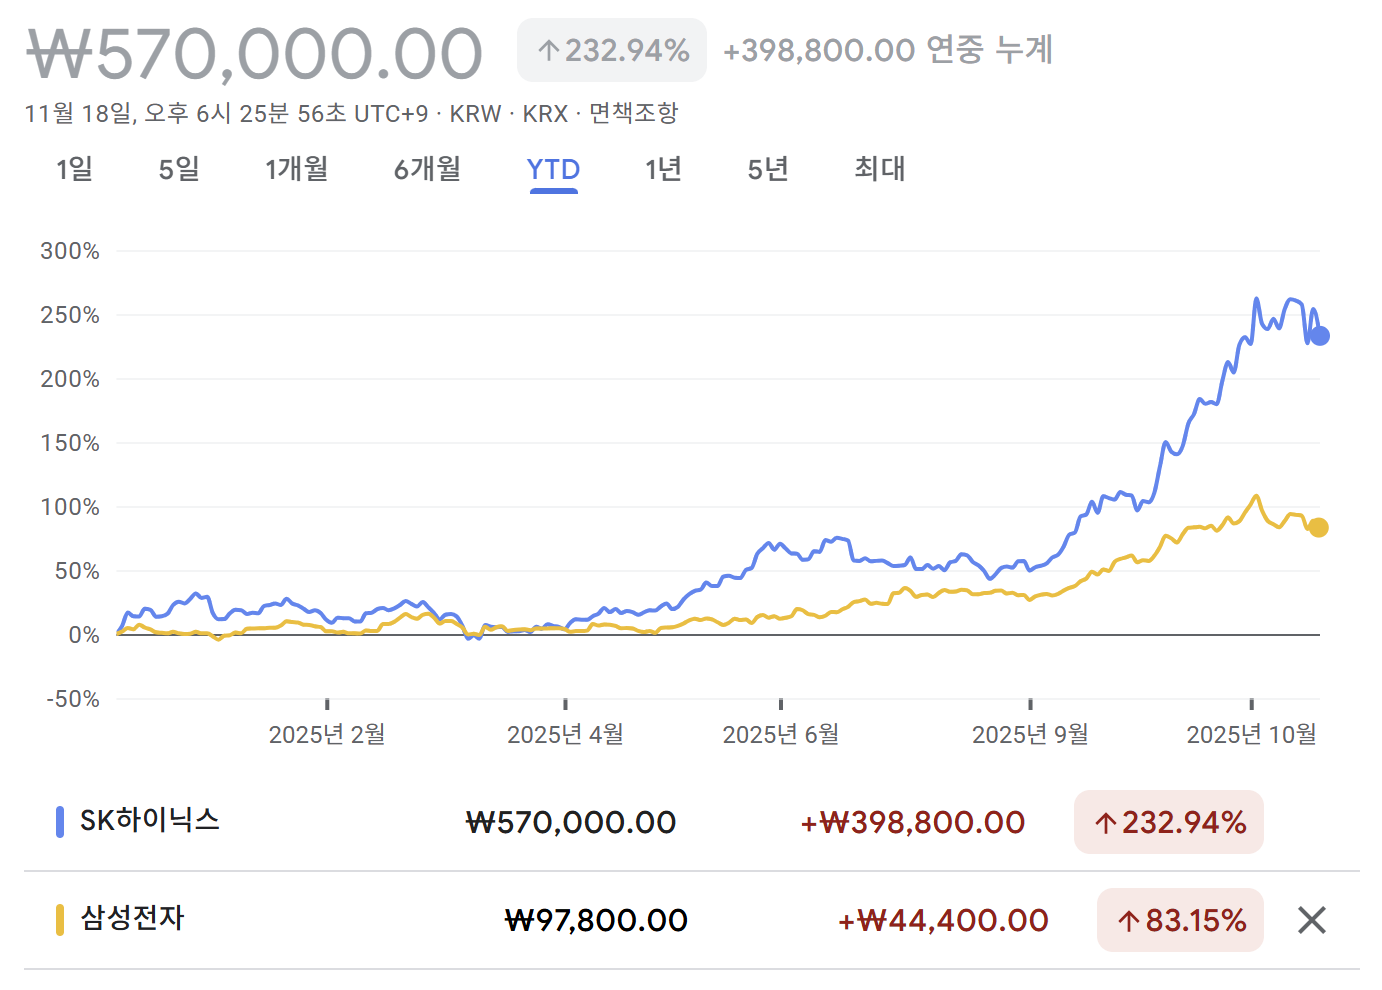Click the 300% y-axis label
Image resolution: width=1382 pixels, height=990 pixels.
pos(70,251)
